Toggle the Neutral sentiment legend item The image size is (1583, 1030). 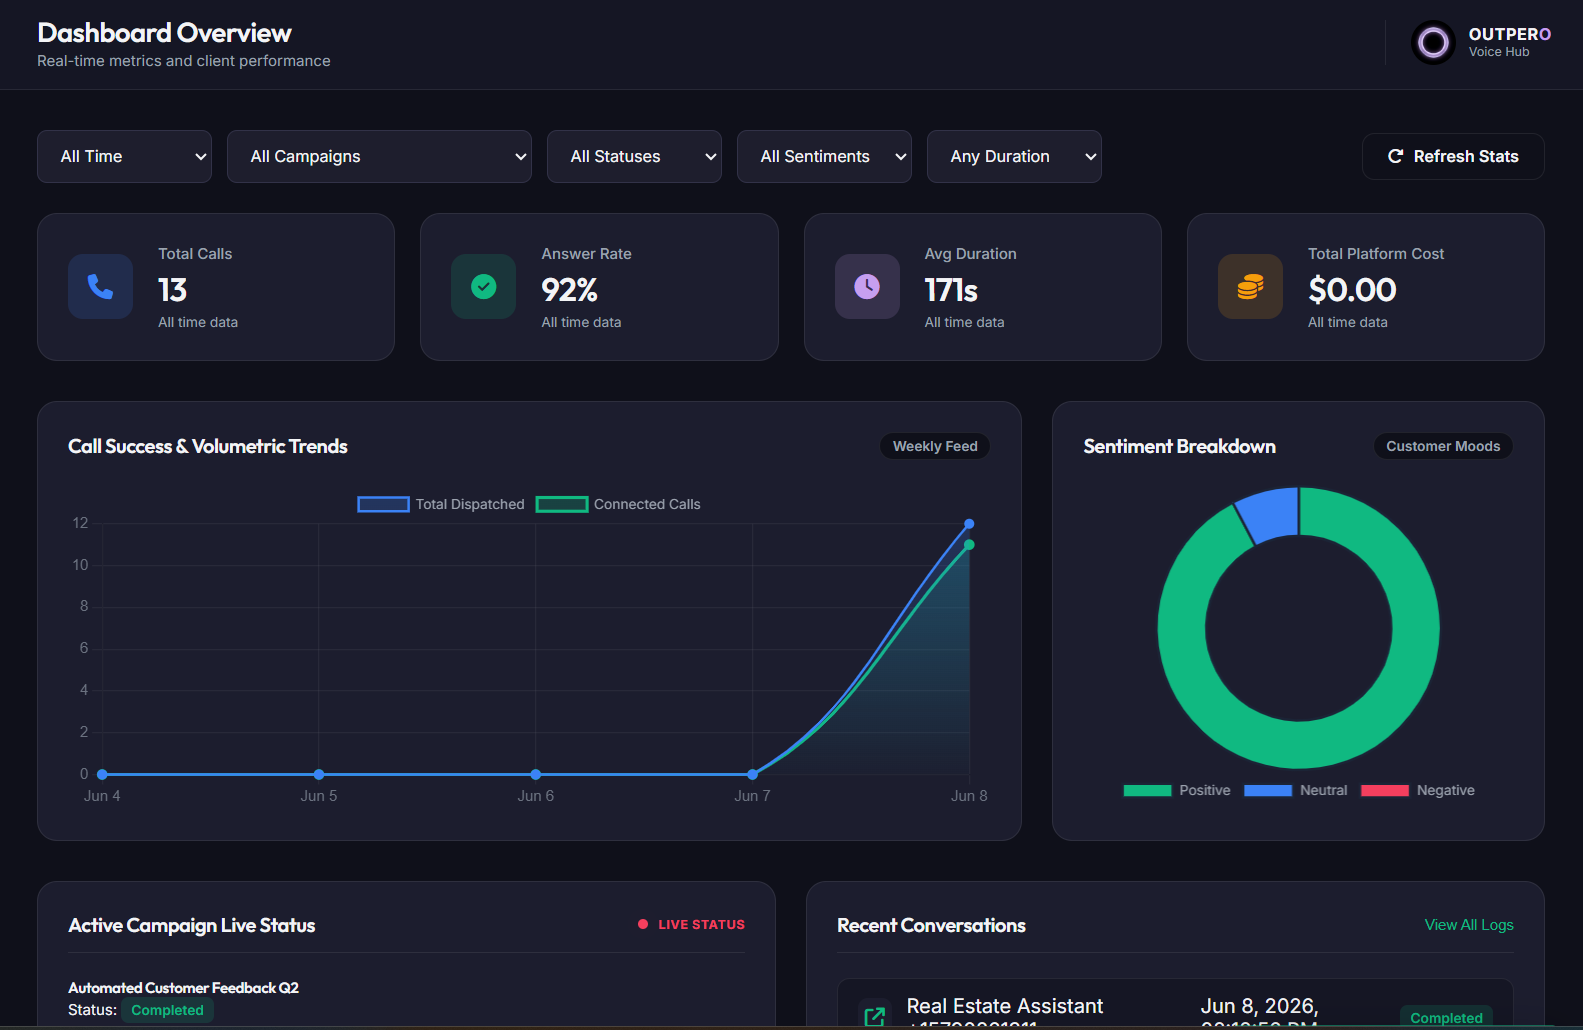[1296, 790]
